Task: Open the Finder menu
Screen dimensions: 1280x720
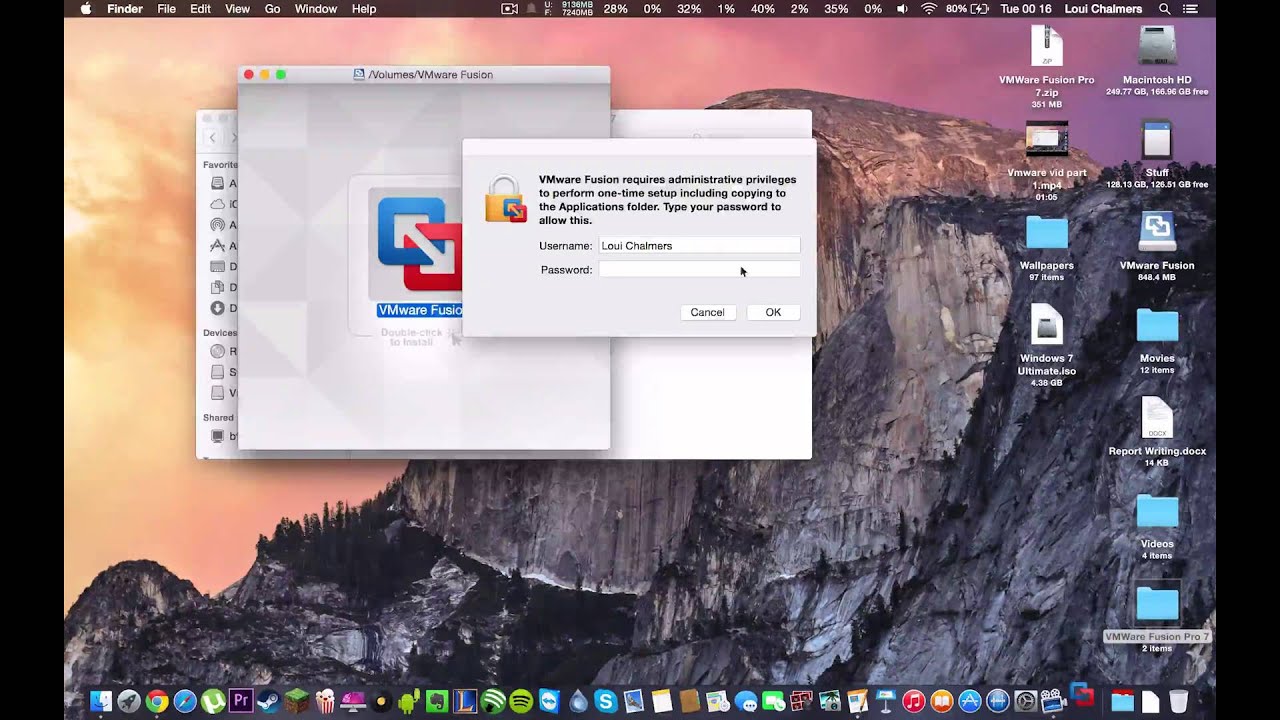Action: pos(125,9)
